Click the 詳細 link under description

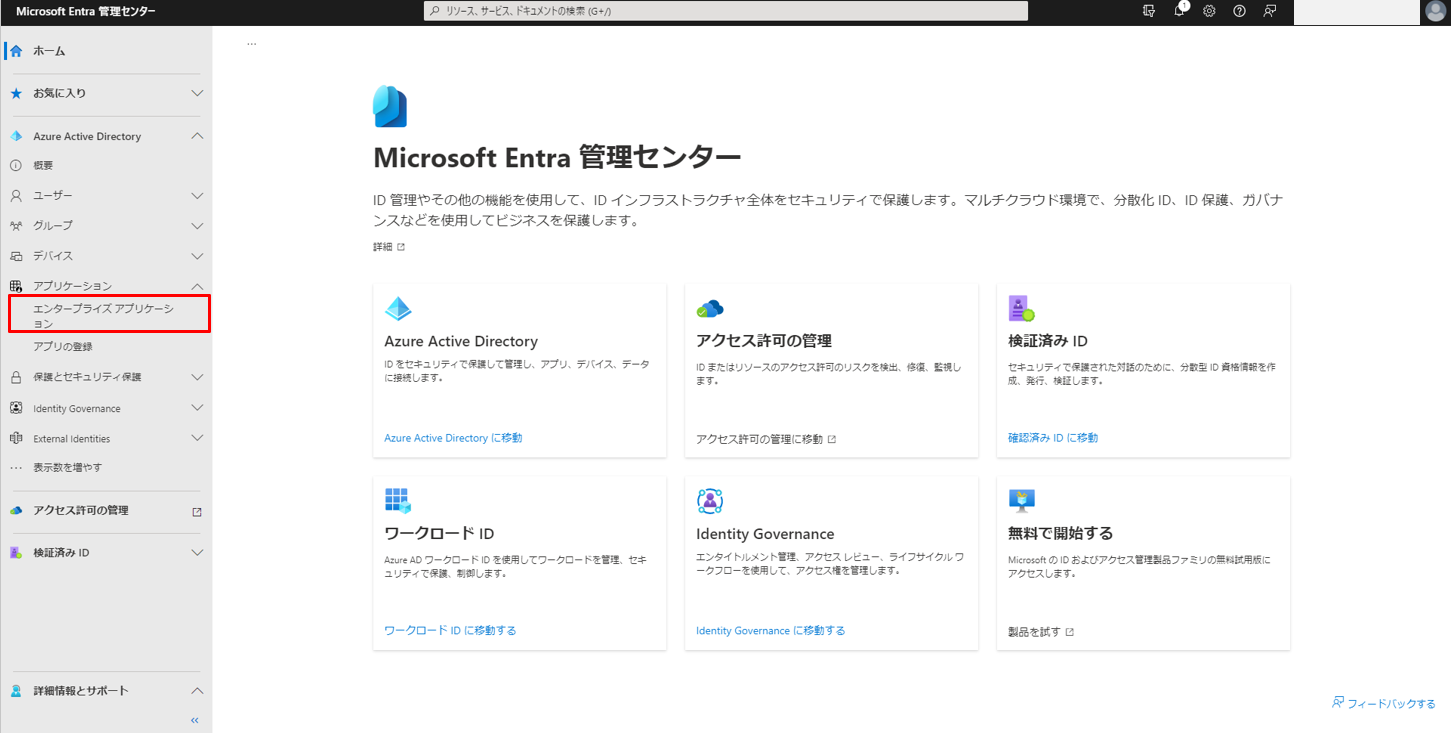click(x=389, y=247)
